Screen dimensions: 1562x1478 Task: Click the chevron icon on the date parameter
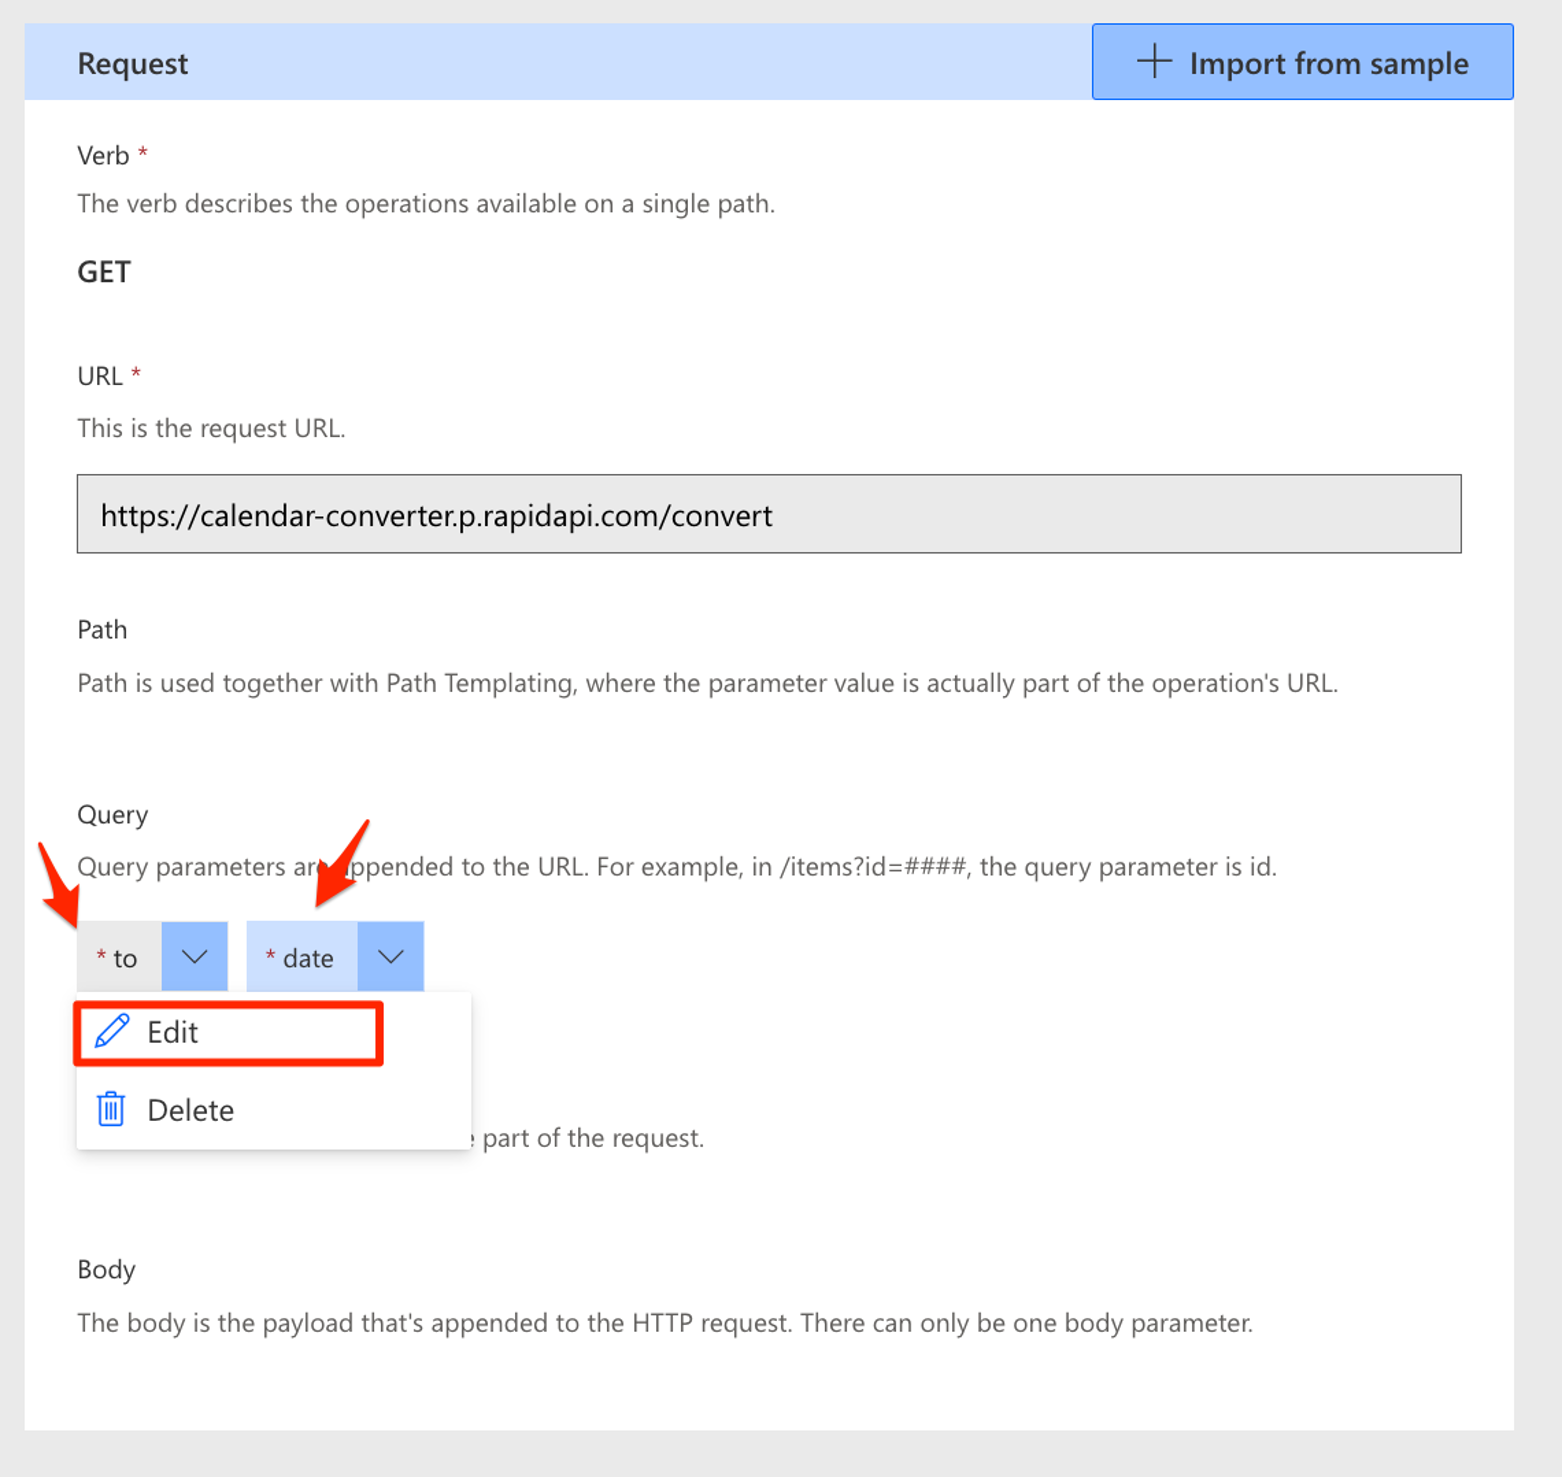click(390, 956)
